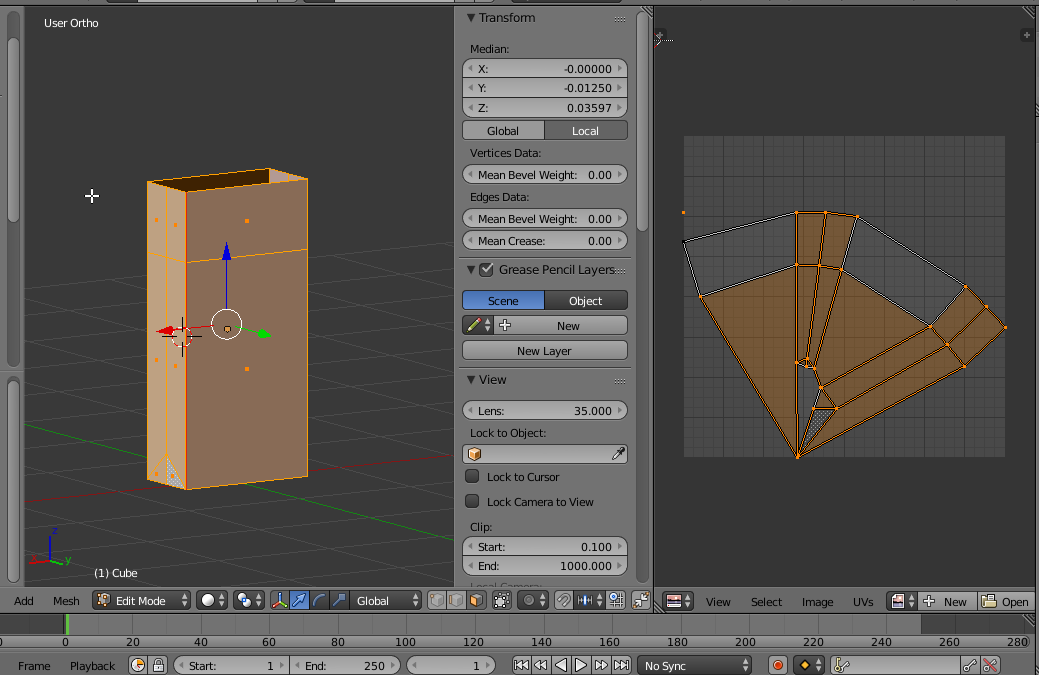Screen dimensions: 1039x675
Task: Open transform orientation Global dropdown
Action: 385,601
